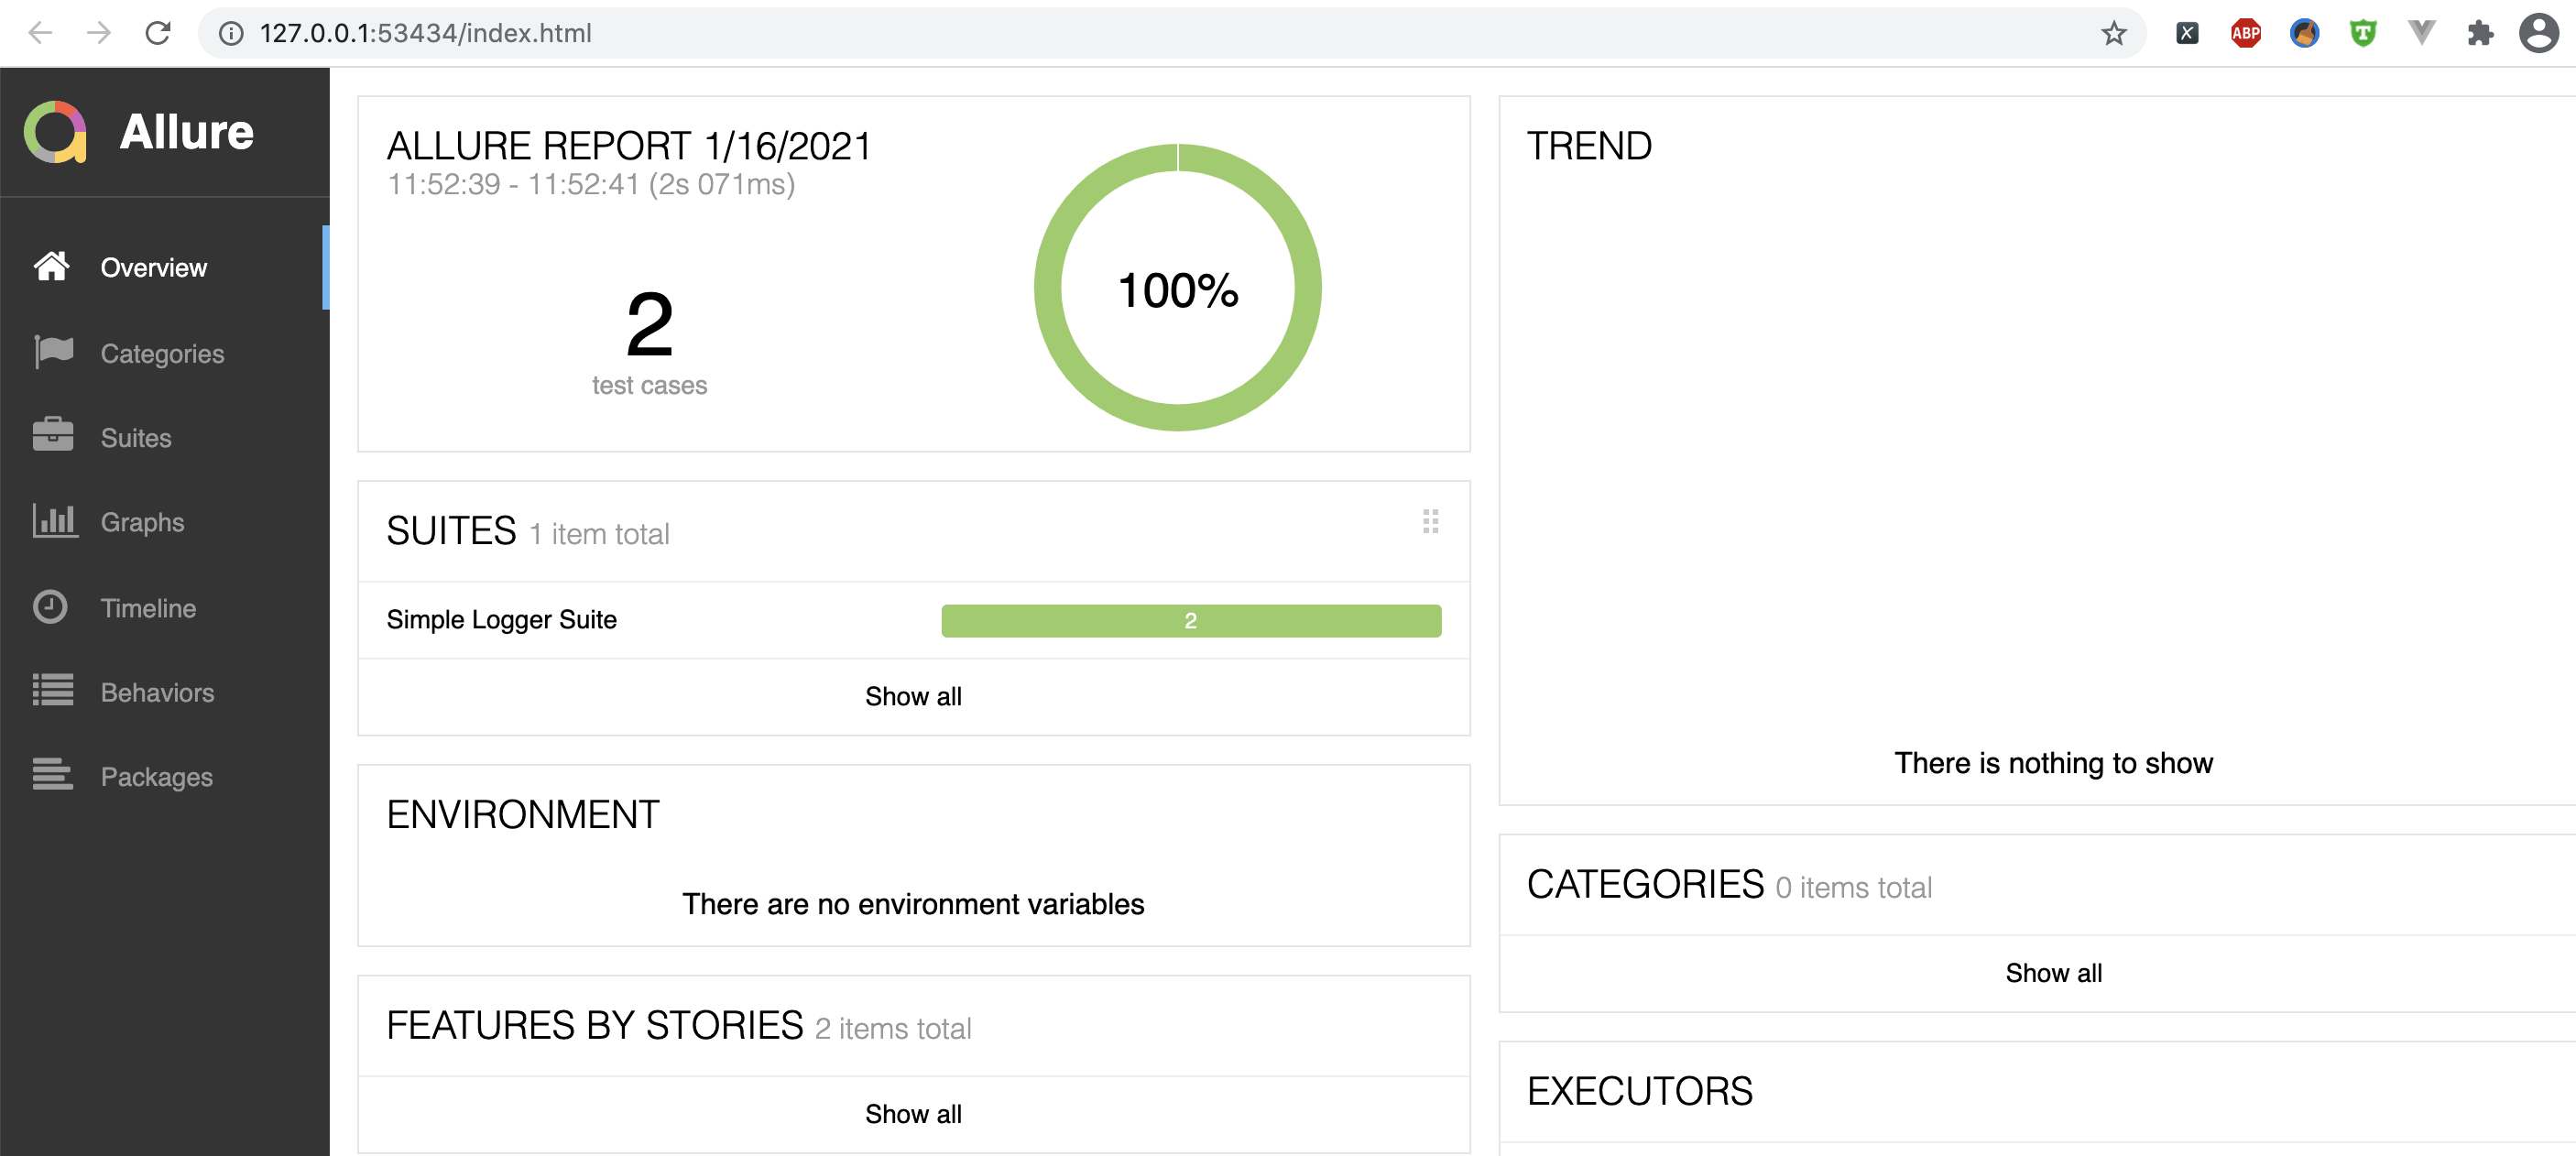Show all suites

point(913,696)
